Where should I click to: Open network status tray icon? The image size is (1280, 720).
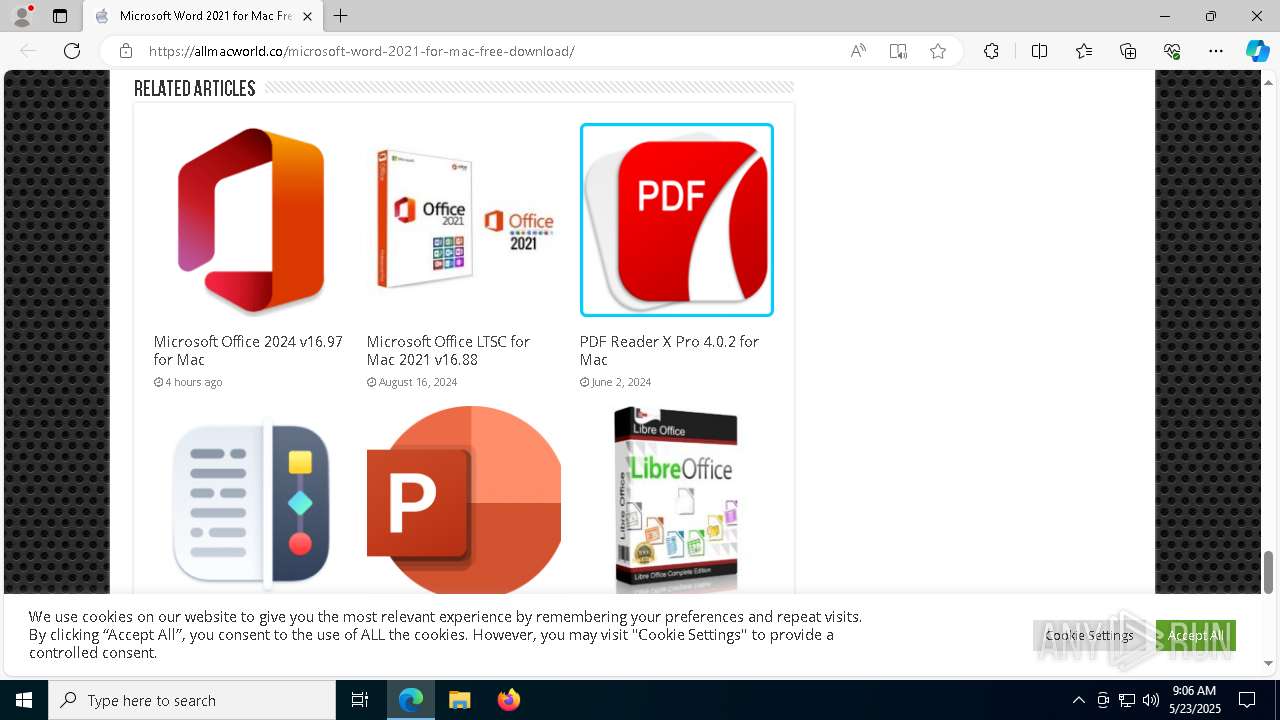pyautogui.click(x=1127, y=700)
